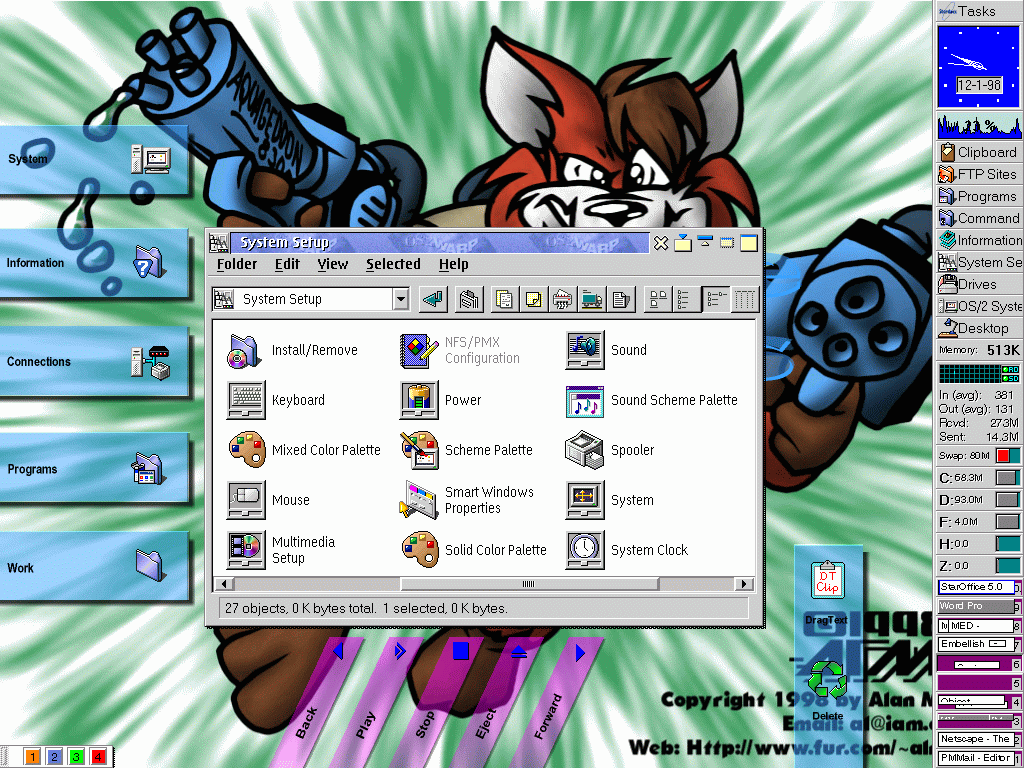Open Desktop in the Tasks bar

[x=979, y=328]
